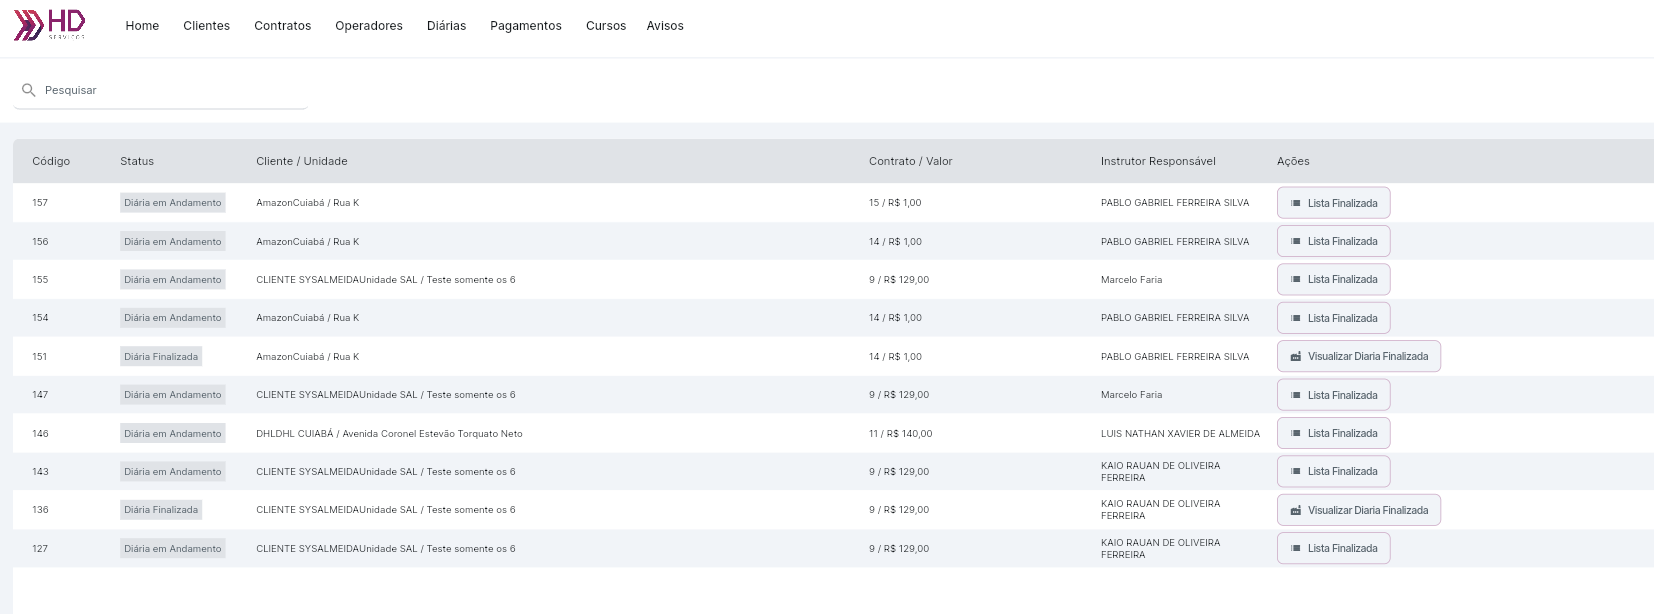The width and height of the screenshot is (1654, 614).
Task: Navigate to Pagamentos
Action: (526, 26)
